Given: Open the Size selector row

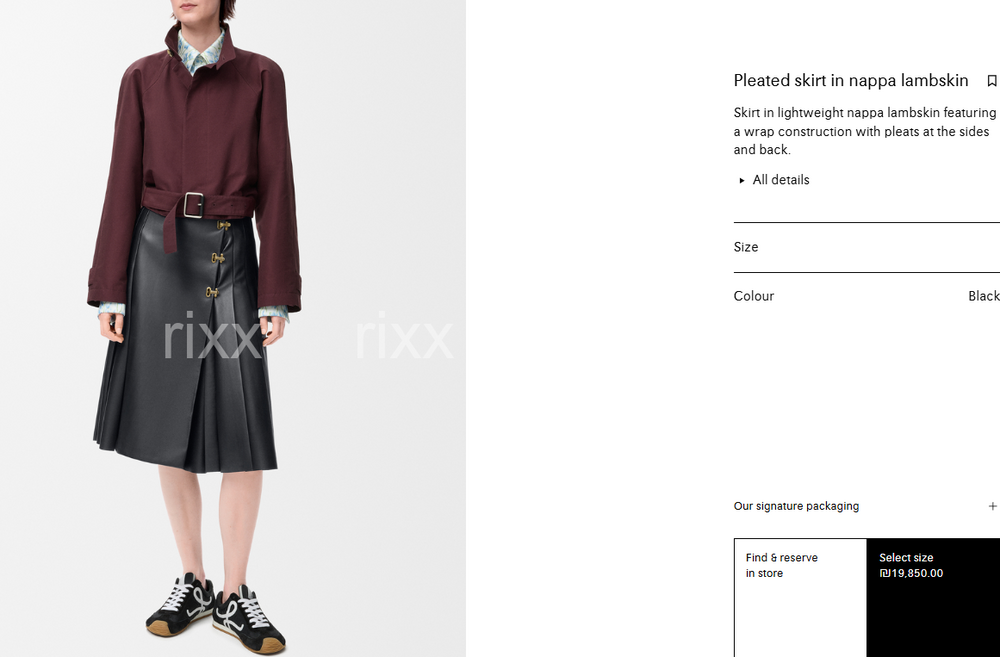Looking at the screenshot, I should click(x=867, y=247).
